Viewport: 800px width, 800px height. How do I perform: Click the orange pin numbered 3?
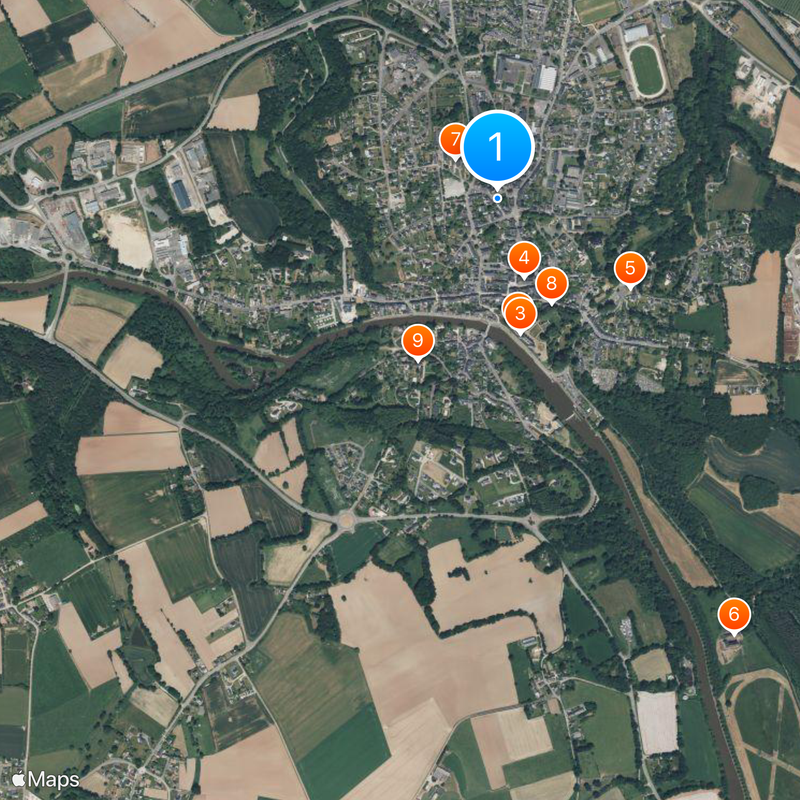tap(520, 314)
